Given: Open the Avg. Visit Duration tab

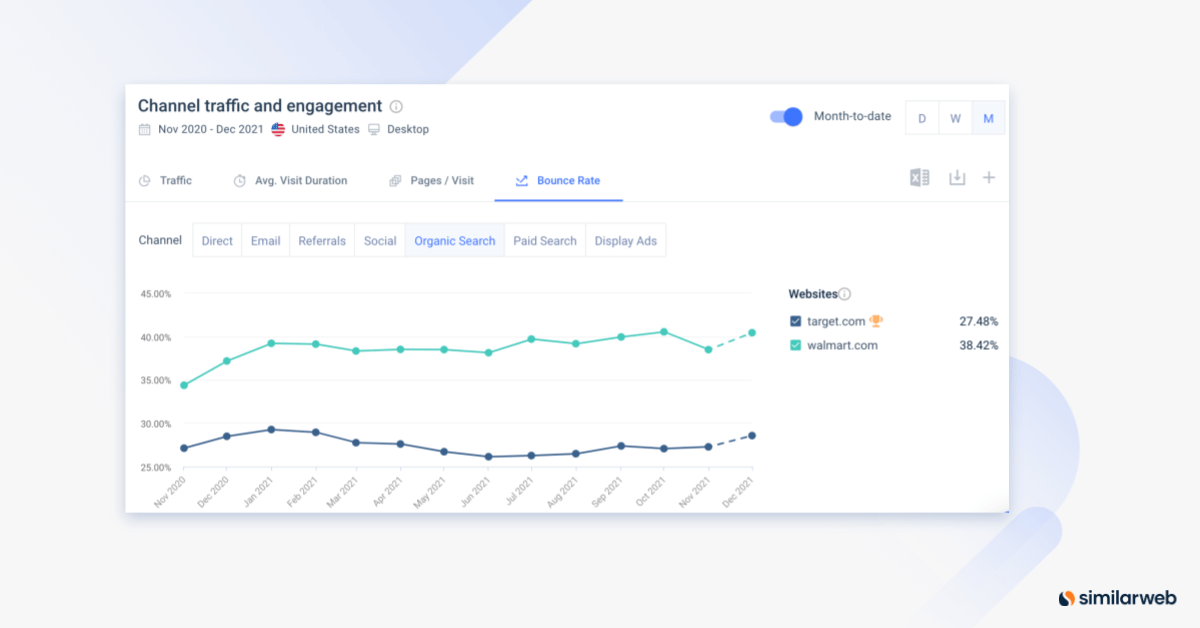Looking at the screenshot, I should click(x=300, y=180).
